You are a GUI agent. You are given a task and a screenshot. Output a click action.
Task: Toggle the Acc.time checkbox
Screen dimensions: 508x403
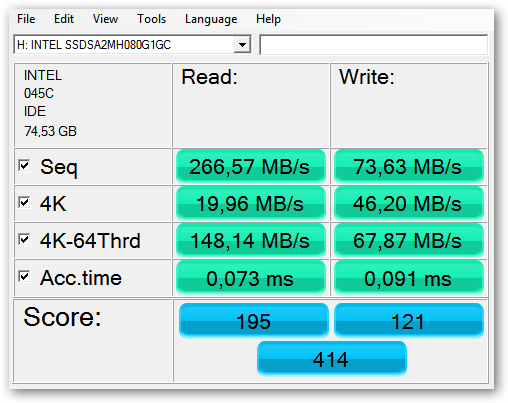pyautogui.click(x=24, y=277)
